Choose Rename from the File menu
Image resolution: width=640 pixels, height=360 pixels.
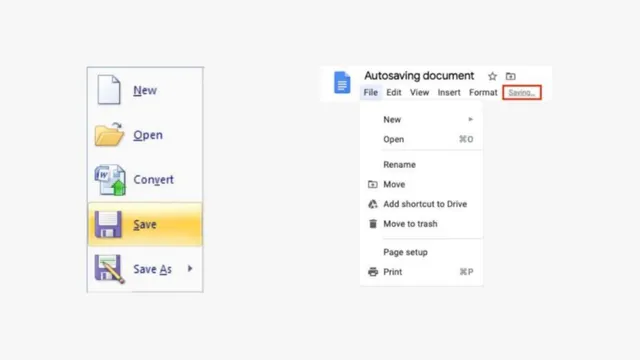point(399,165)
